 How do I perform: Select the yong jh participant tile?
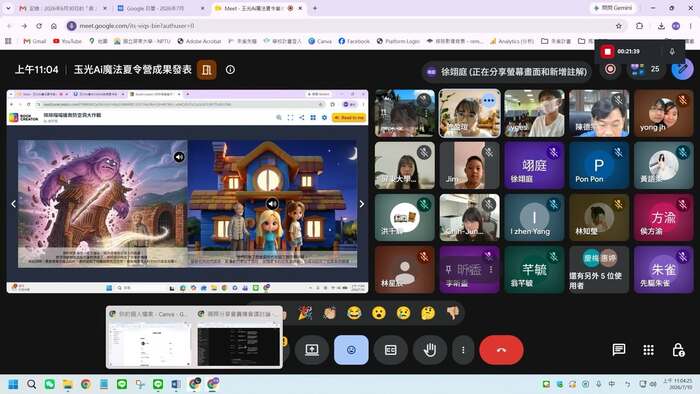tap(663, 113)
